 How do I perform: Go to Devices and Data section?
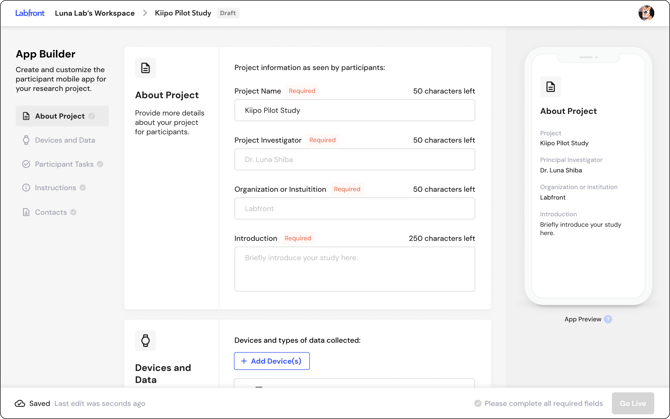(65, 140)
